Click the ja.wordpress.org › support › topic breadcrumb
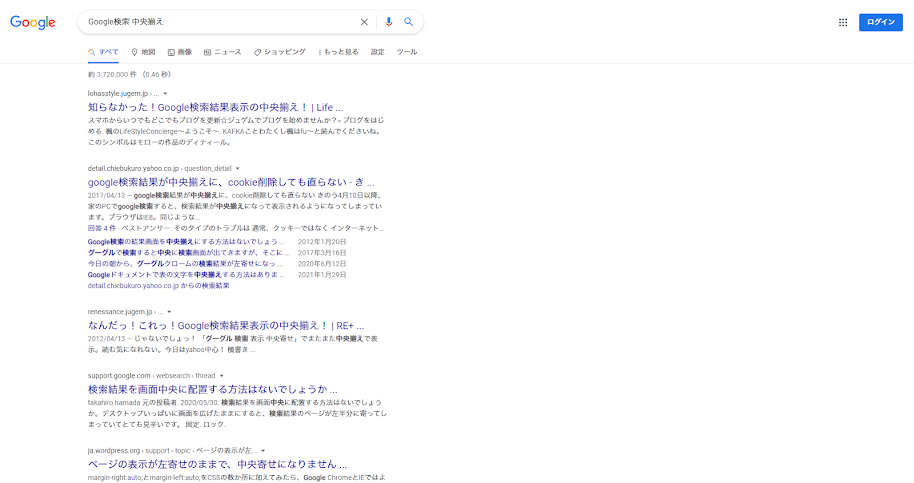This screenshot has width=914, height=483. click(172, 451)
